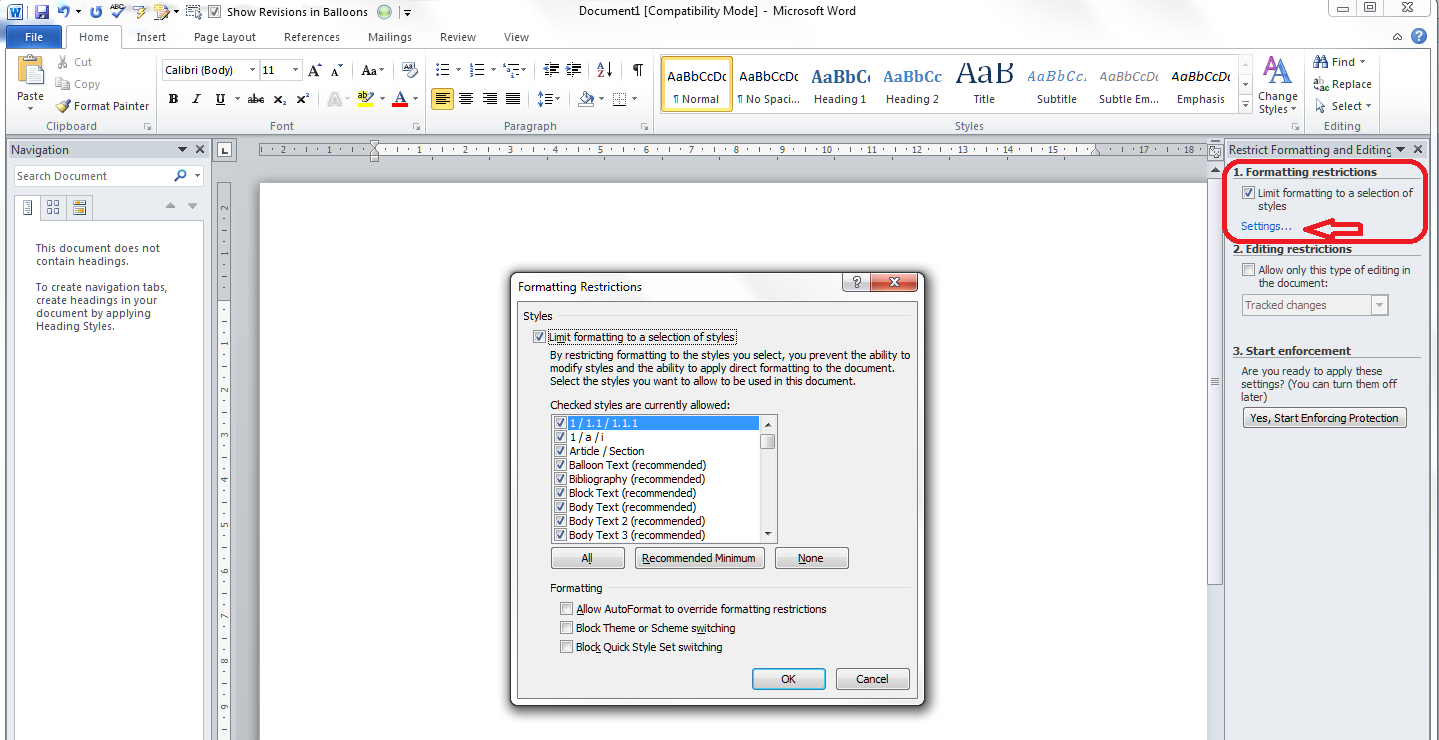Open the Tracked changes editing type dropdown
This screenshot has height=740, width=1439.
point(1380,305)
